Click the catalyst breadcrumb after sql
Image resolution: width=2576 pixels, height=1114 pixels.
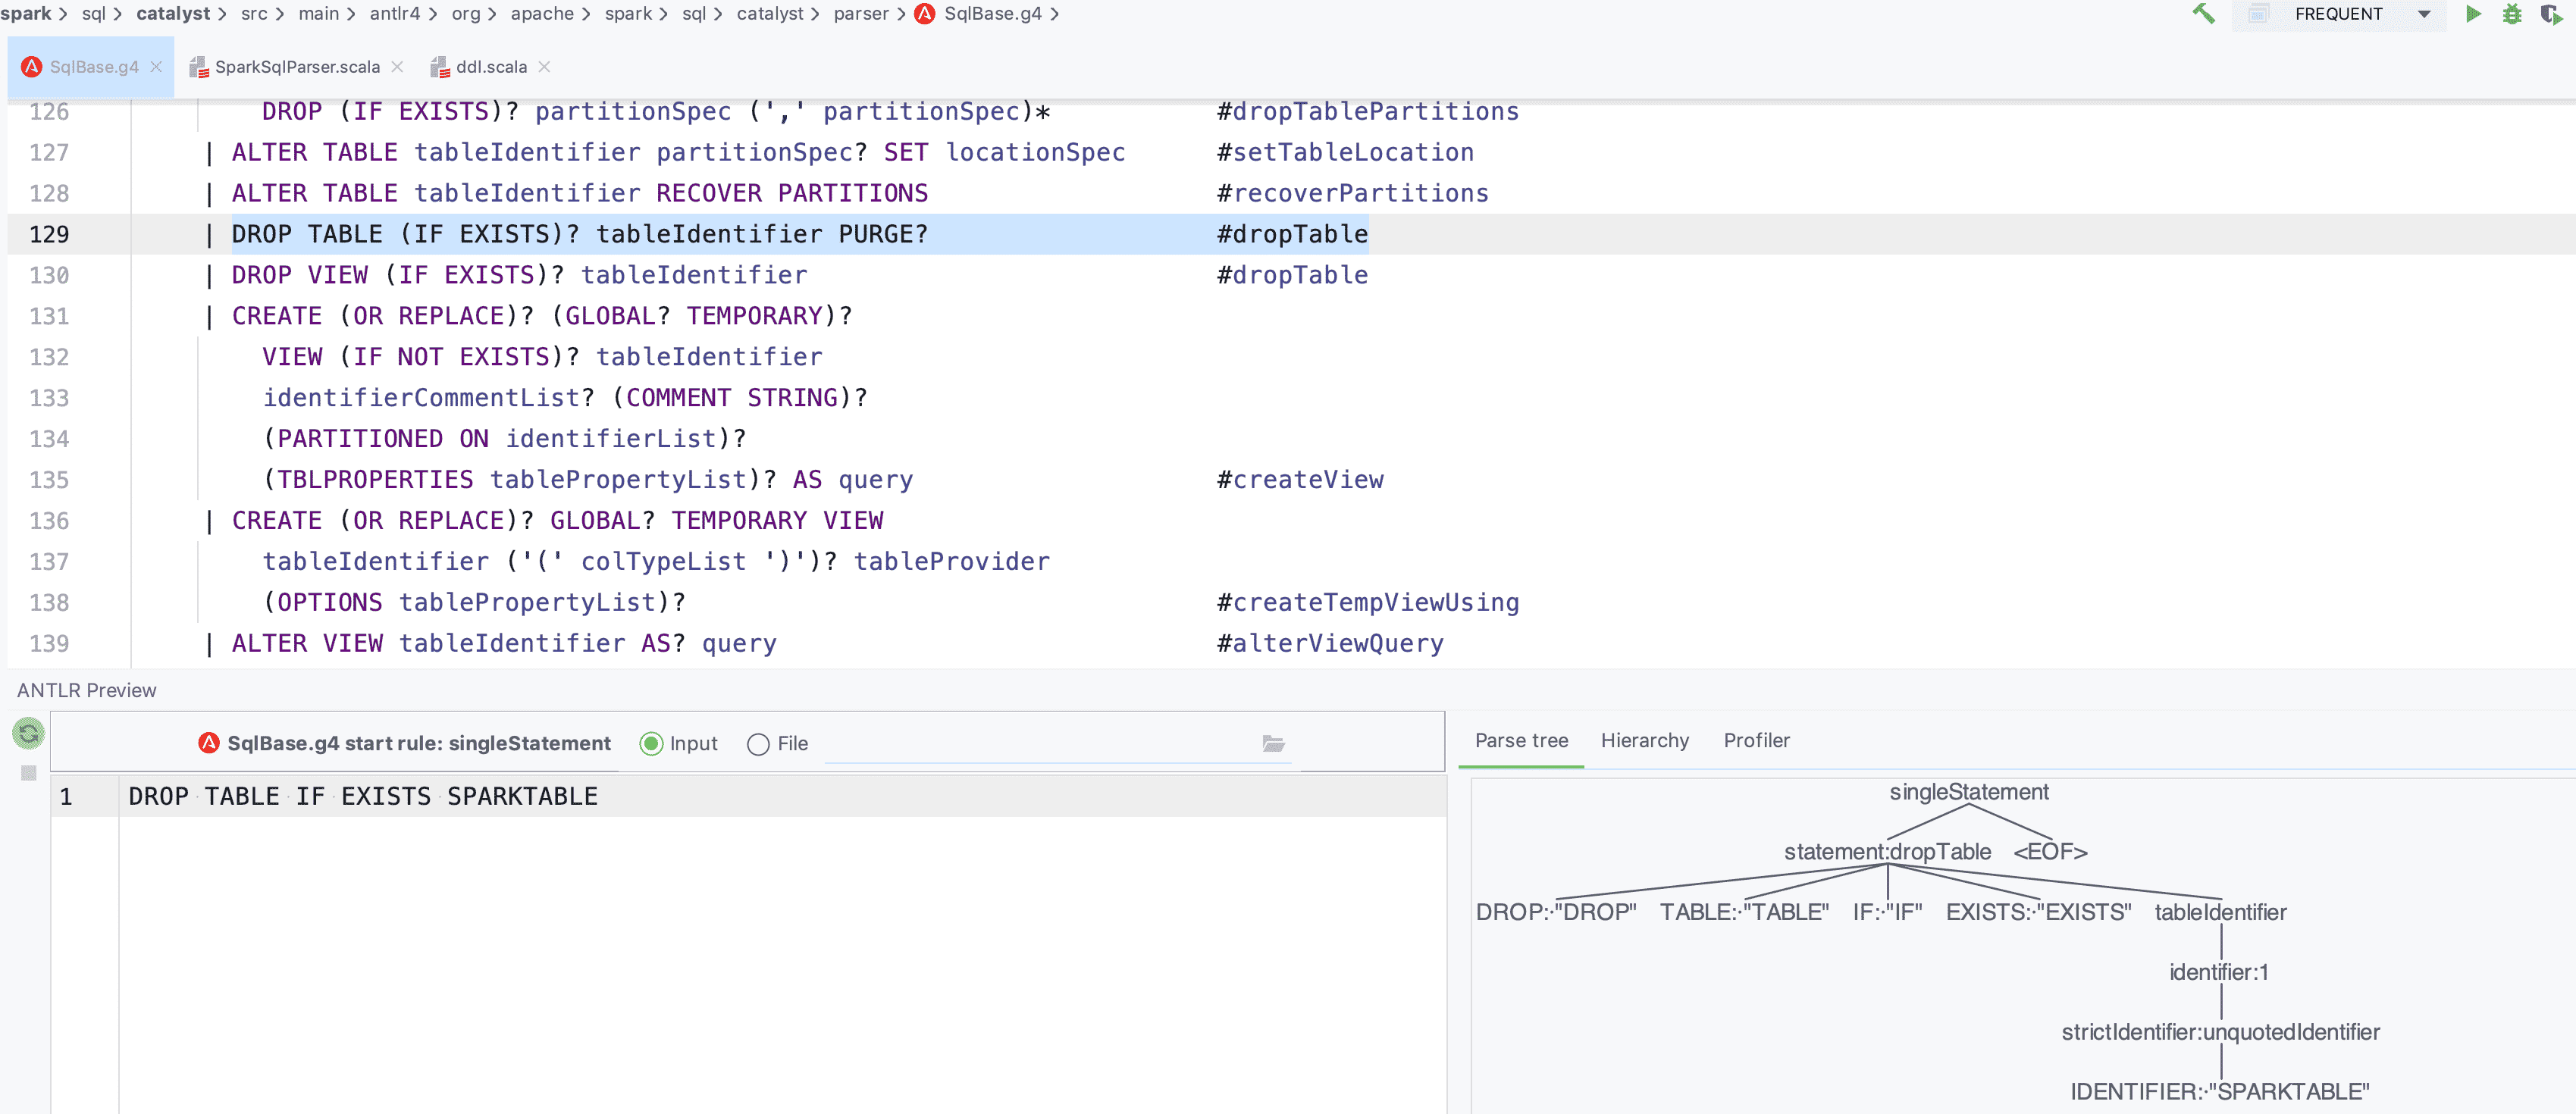pos(172,14)
